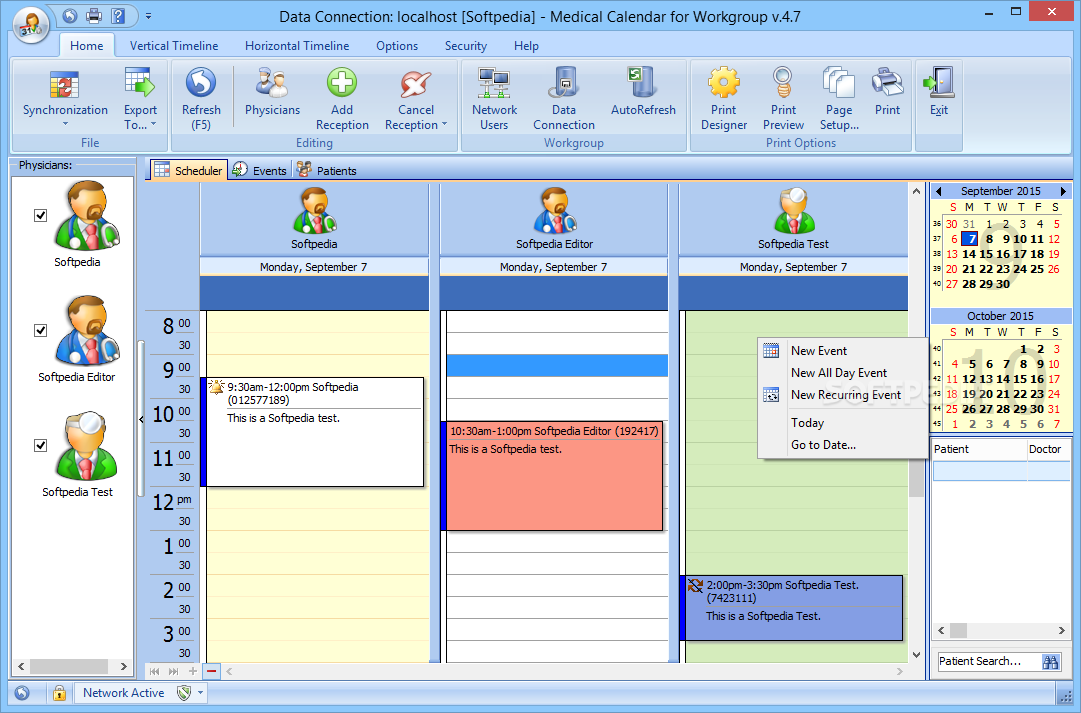Click the help icon in quick access toolbar
The width and height of the screenshot is (1081, 713).
(x=117, y=15)
